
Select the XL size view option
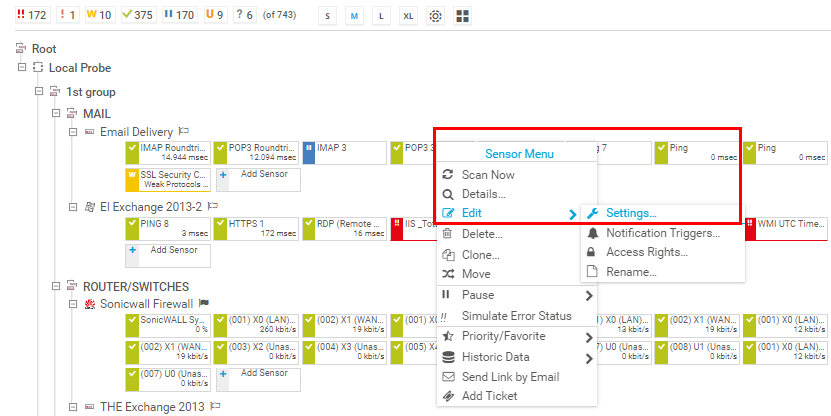(x=408, y=17)
